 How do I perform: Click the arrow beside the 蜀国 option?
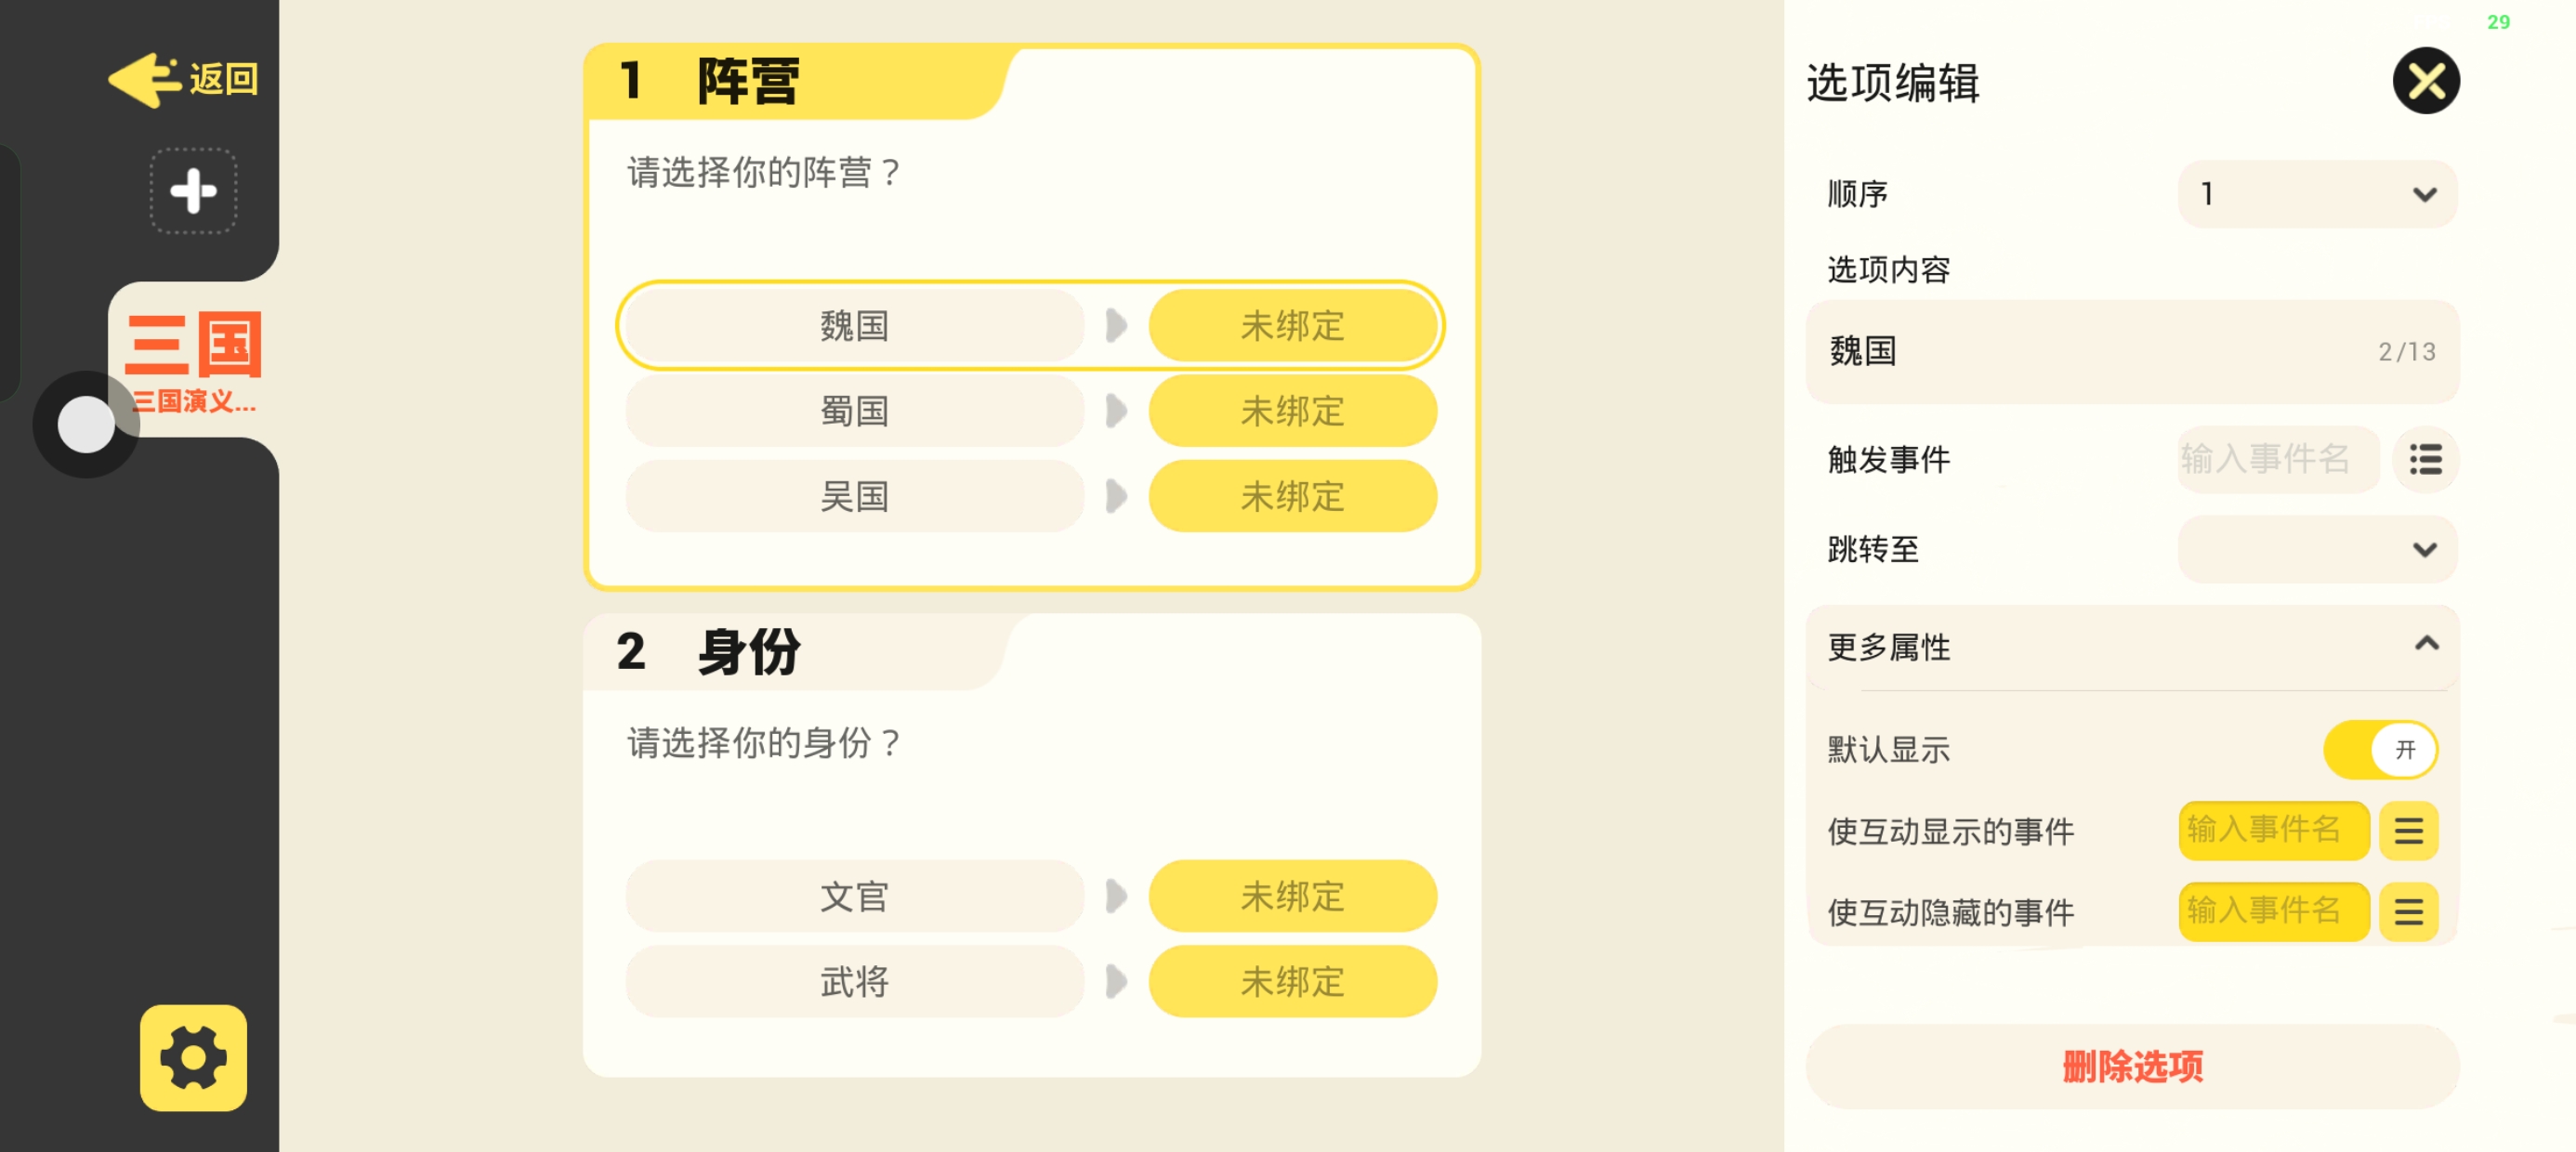(1116, 411)
